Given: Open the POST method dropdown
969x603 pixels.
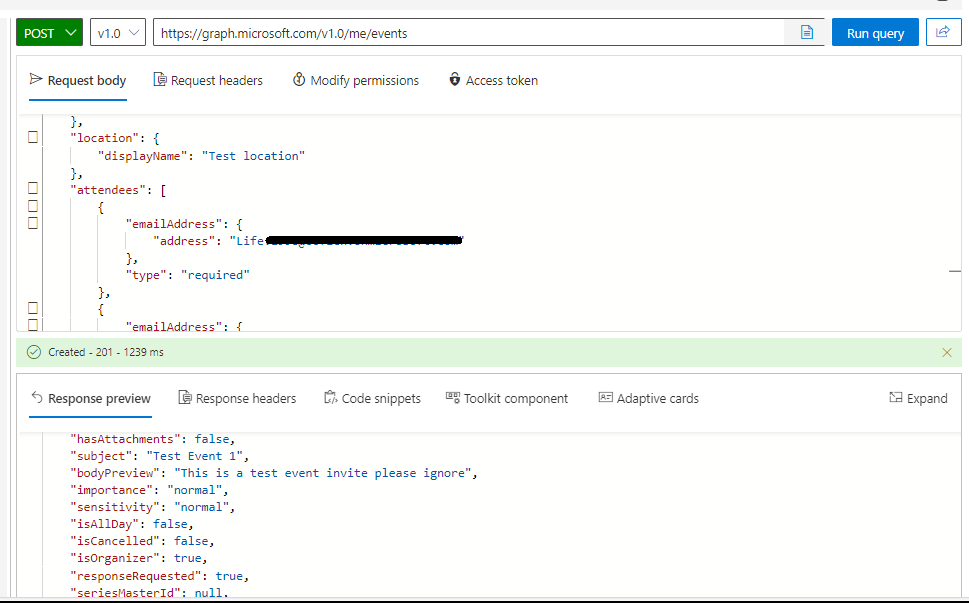Looking at the screenshot, I should point(48,31).
